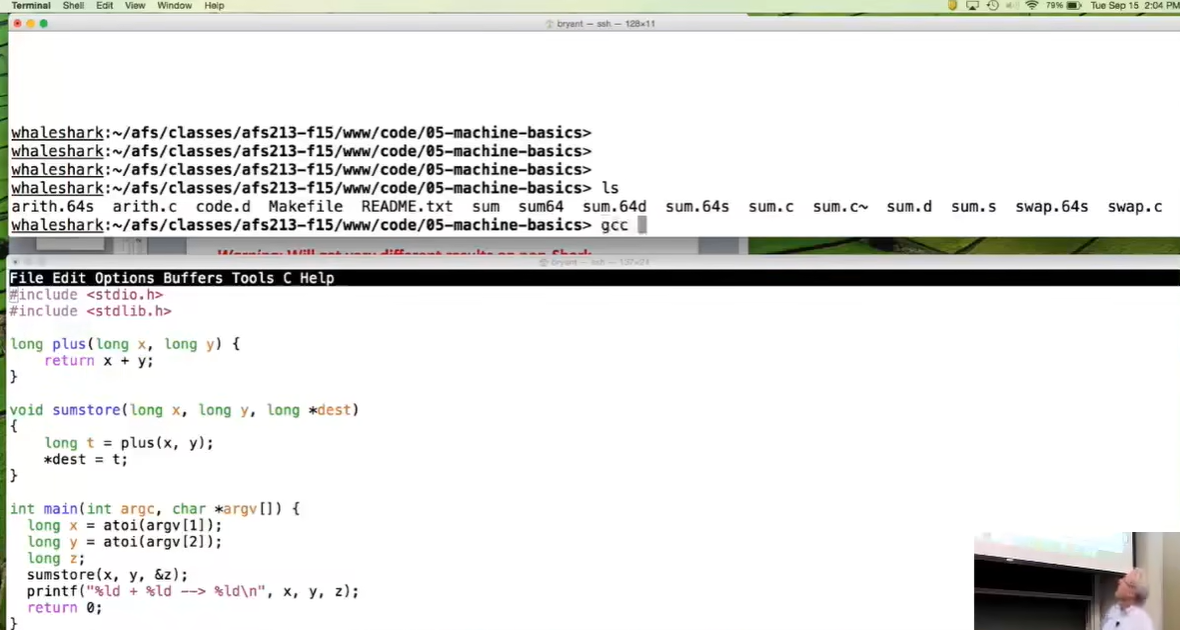Click the battery status icon
This screenshot has height=630, width=1180.
click(x=1074, y=6)
